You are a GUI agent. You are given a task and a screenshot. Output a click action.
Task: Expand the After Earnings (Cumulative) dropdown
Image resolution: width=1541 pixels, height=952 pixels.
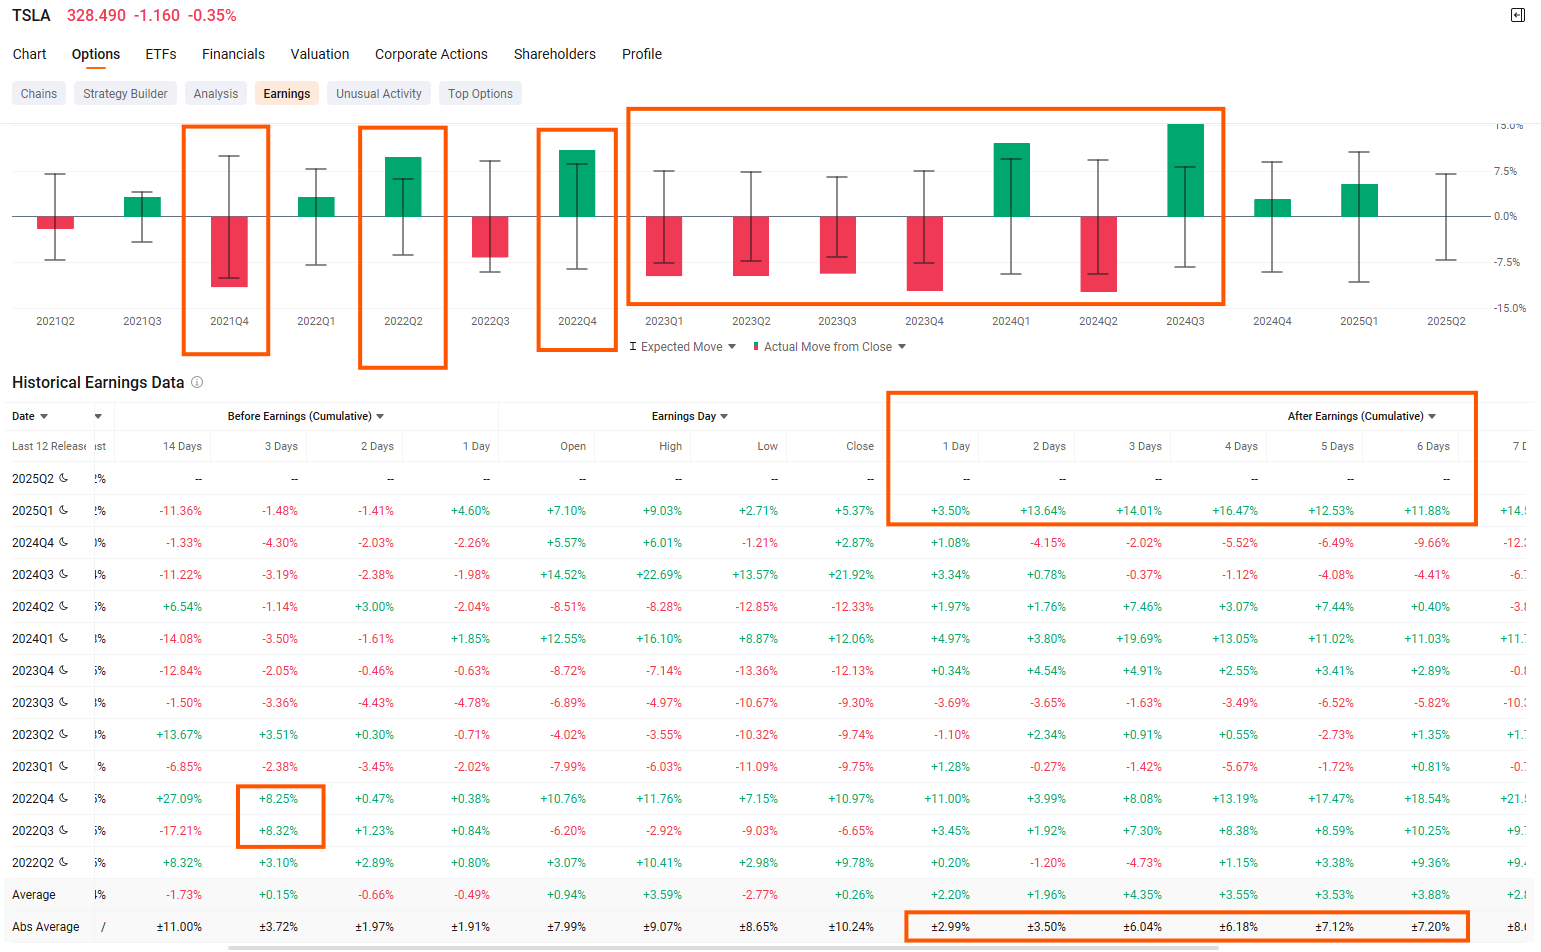click(1432, 417)
